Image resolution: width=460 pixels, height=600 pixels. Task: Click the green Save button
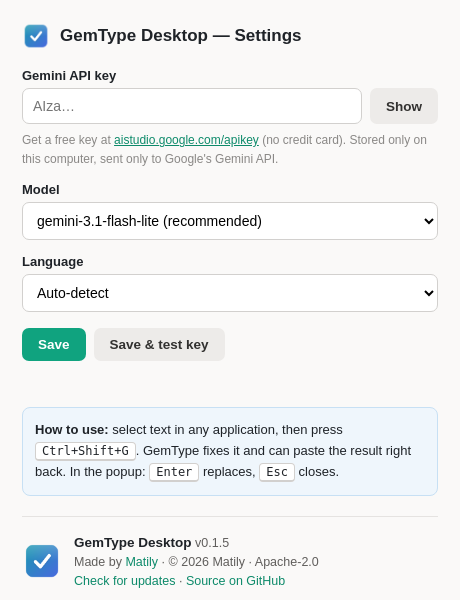click(x=54, y=344)
